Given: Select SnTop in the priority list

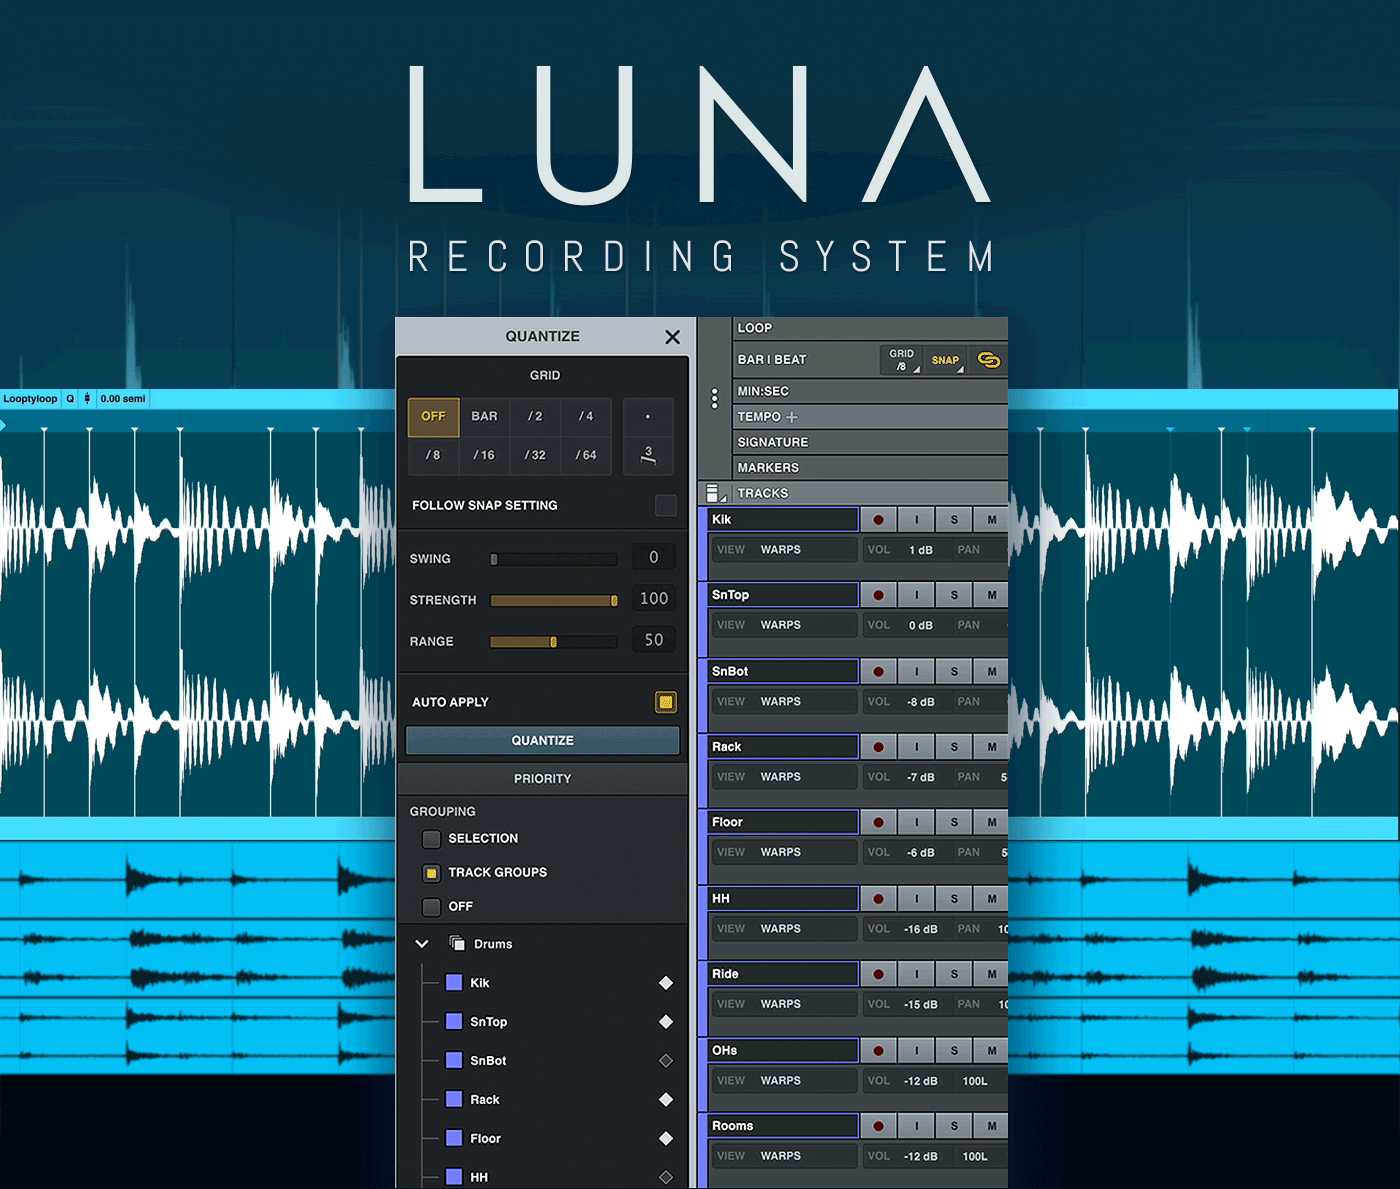Looking at the screenshot, I should pos(488,1022).
